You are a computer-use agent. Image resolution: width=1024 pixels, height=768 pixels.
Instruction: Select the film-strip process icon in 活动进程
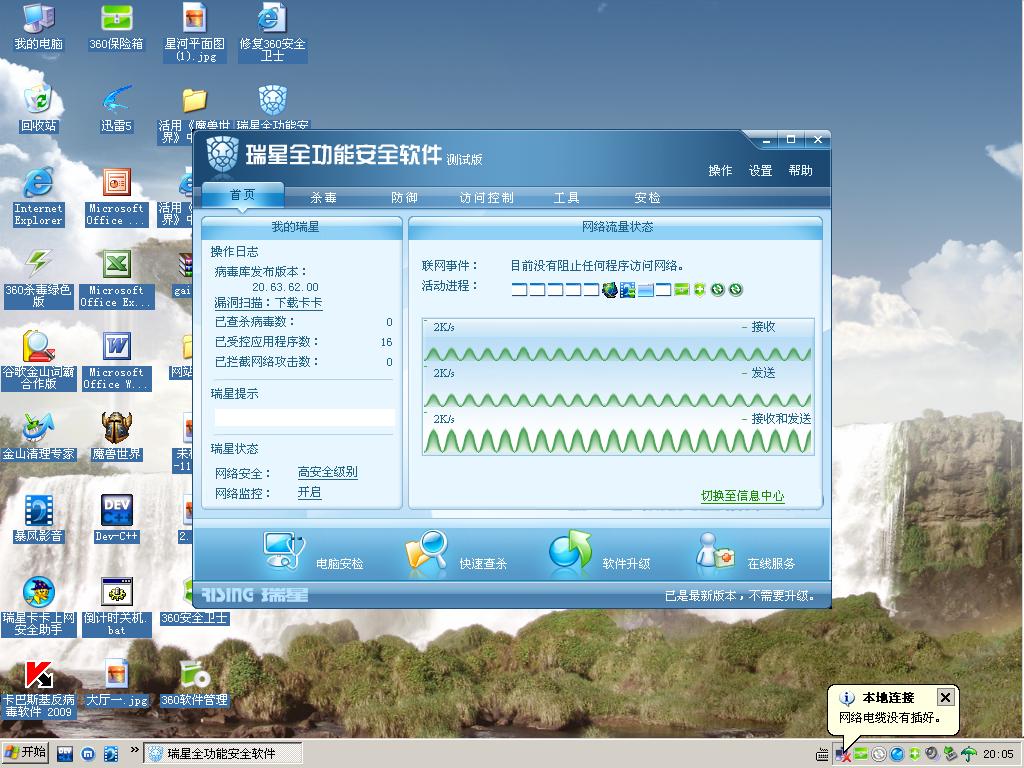coord(628,289)
